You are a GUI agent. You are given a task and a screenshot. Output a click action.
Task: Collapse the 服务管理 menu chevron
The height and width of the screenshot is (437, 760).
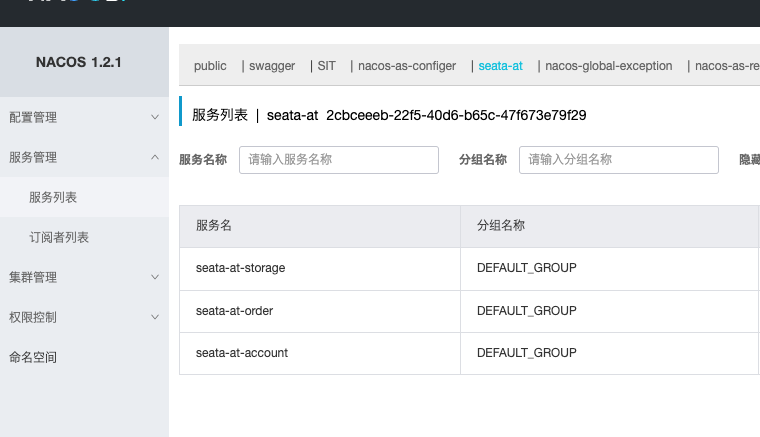[x=154, y=157]
